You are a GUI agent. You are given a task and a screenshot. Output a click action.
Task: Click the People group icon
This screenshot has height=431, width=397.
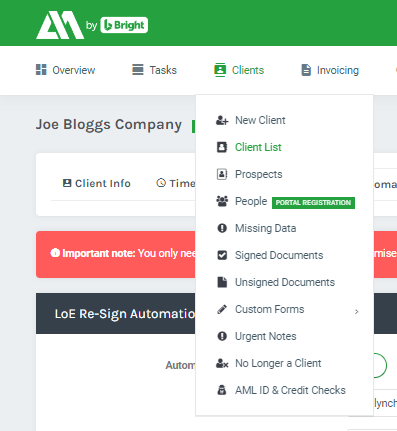click(x=222, y=201)
